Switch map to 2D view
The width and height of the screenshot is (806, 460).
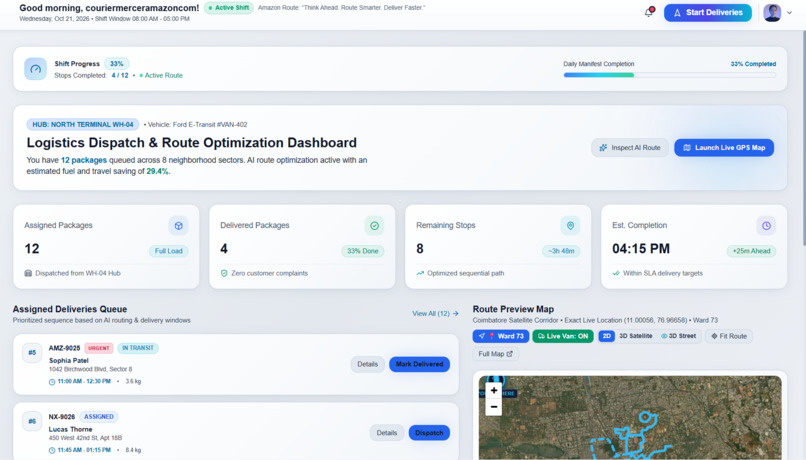(607, 336)
